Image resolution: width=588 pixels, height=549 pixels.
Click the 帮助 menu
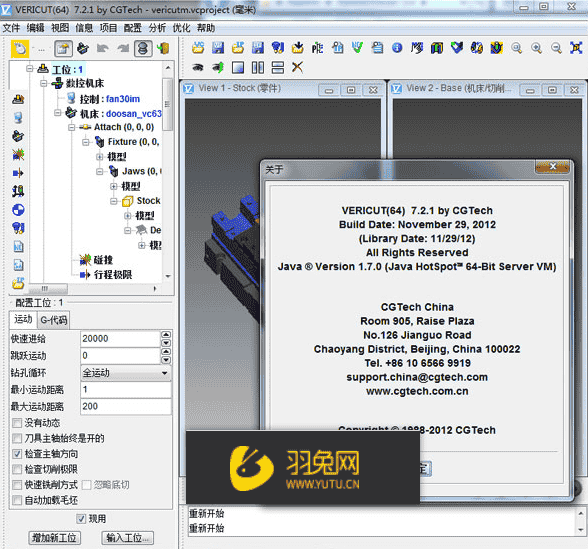tap(206, 28)
